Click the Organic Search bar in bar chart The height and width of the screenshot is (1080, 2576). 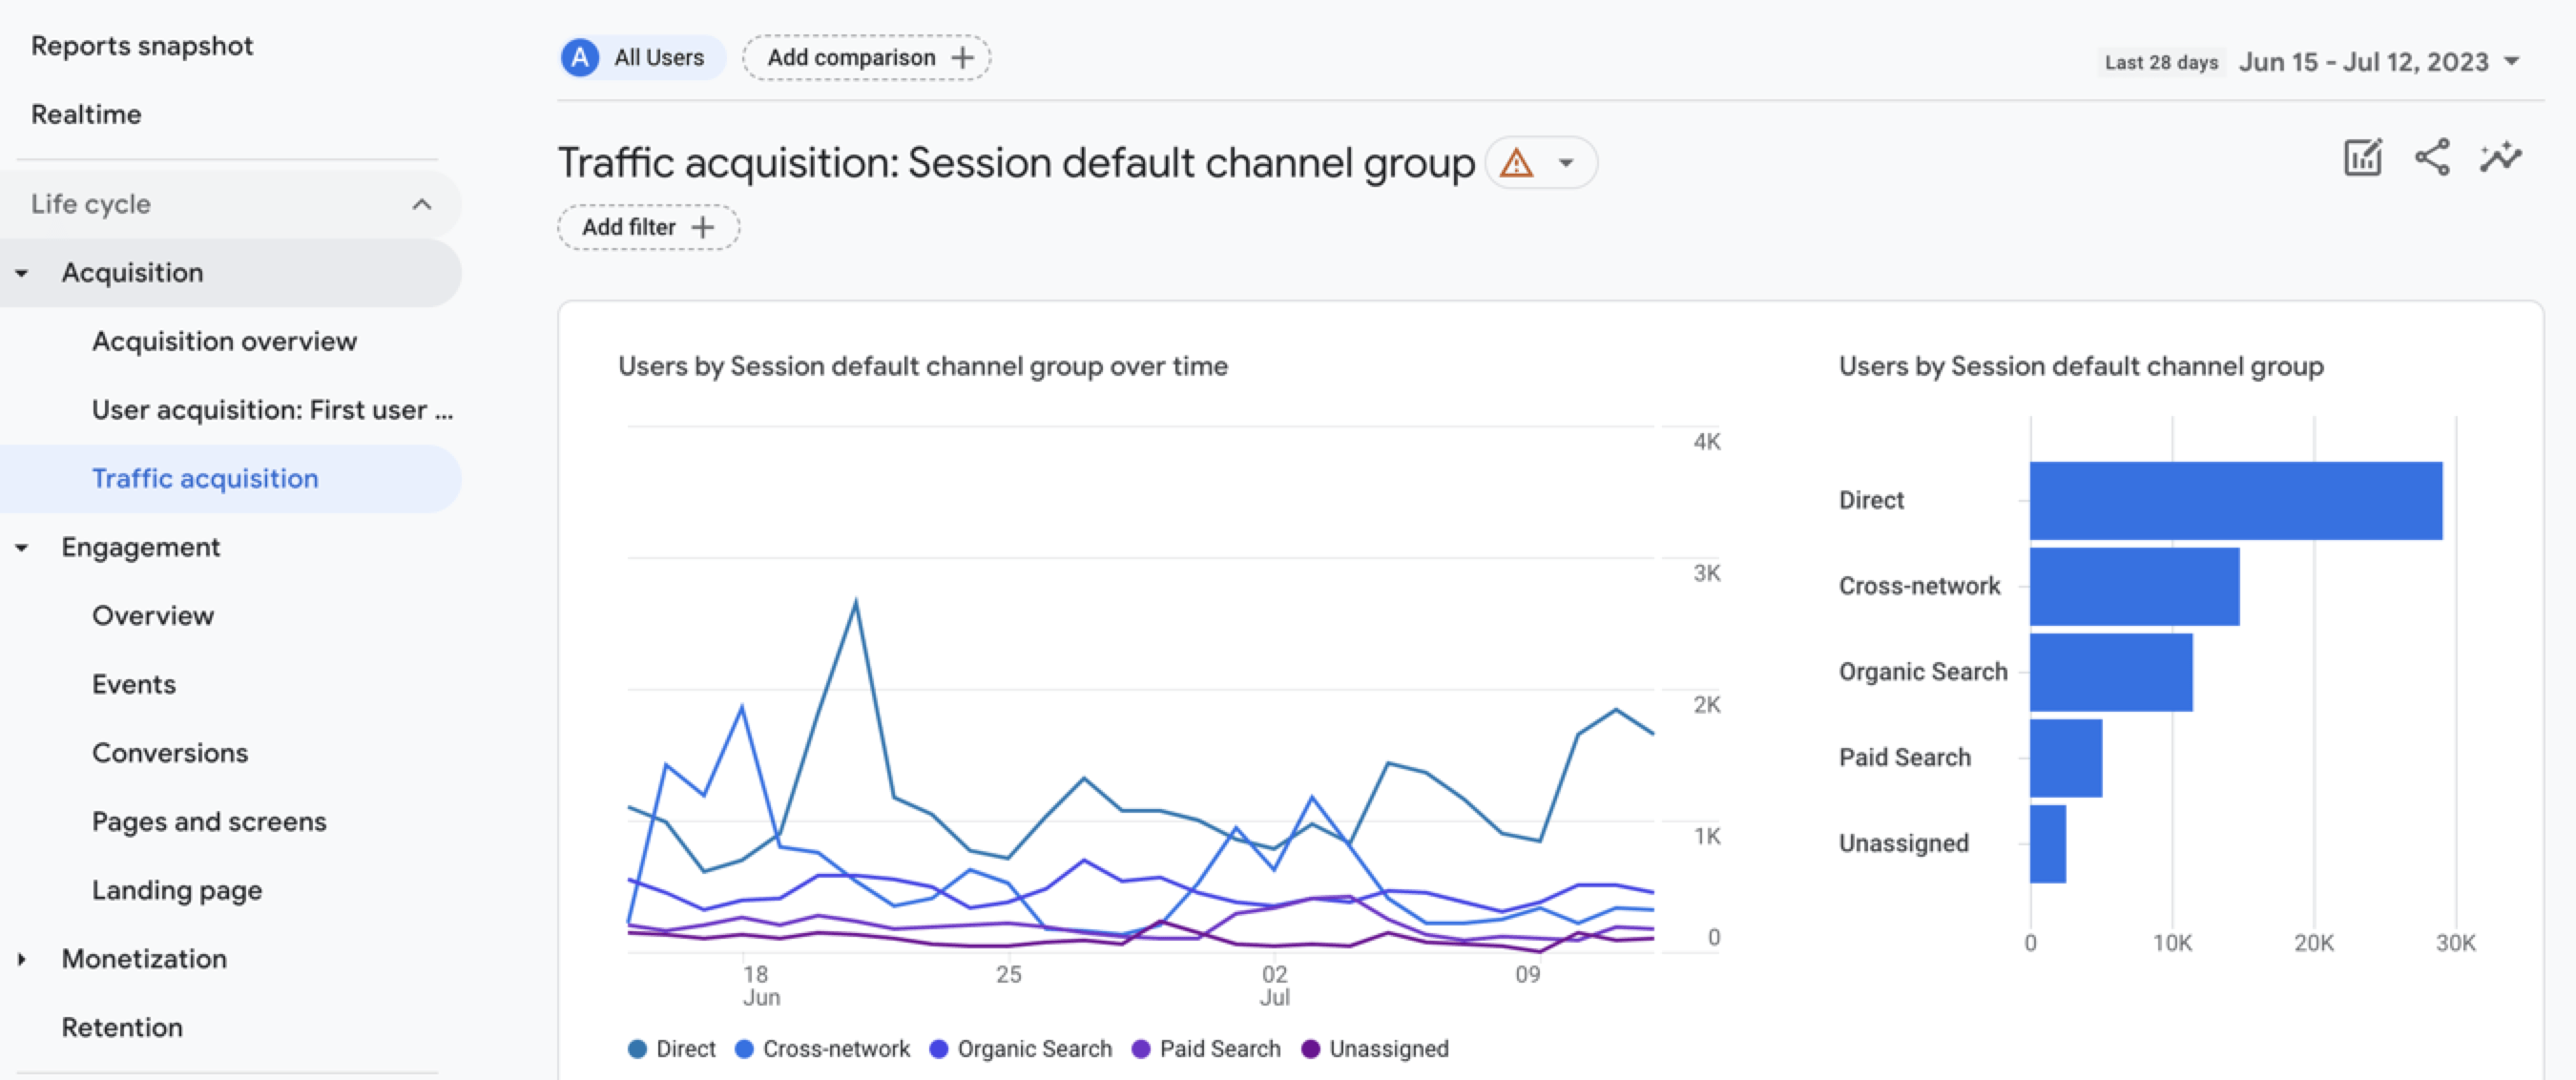click(x=2111, y=673)
